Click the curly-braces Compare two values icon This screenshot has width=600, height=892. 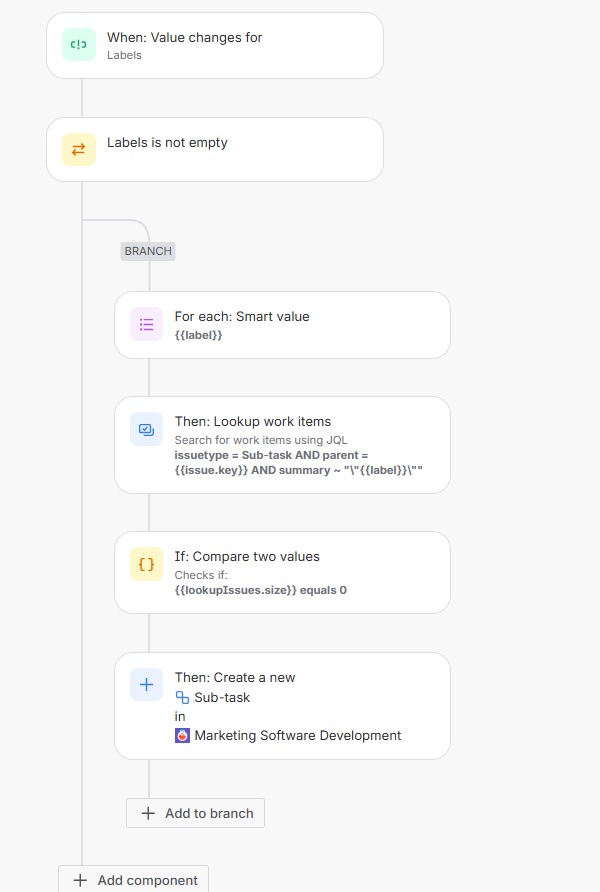[146, 564]
